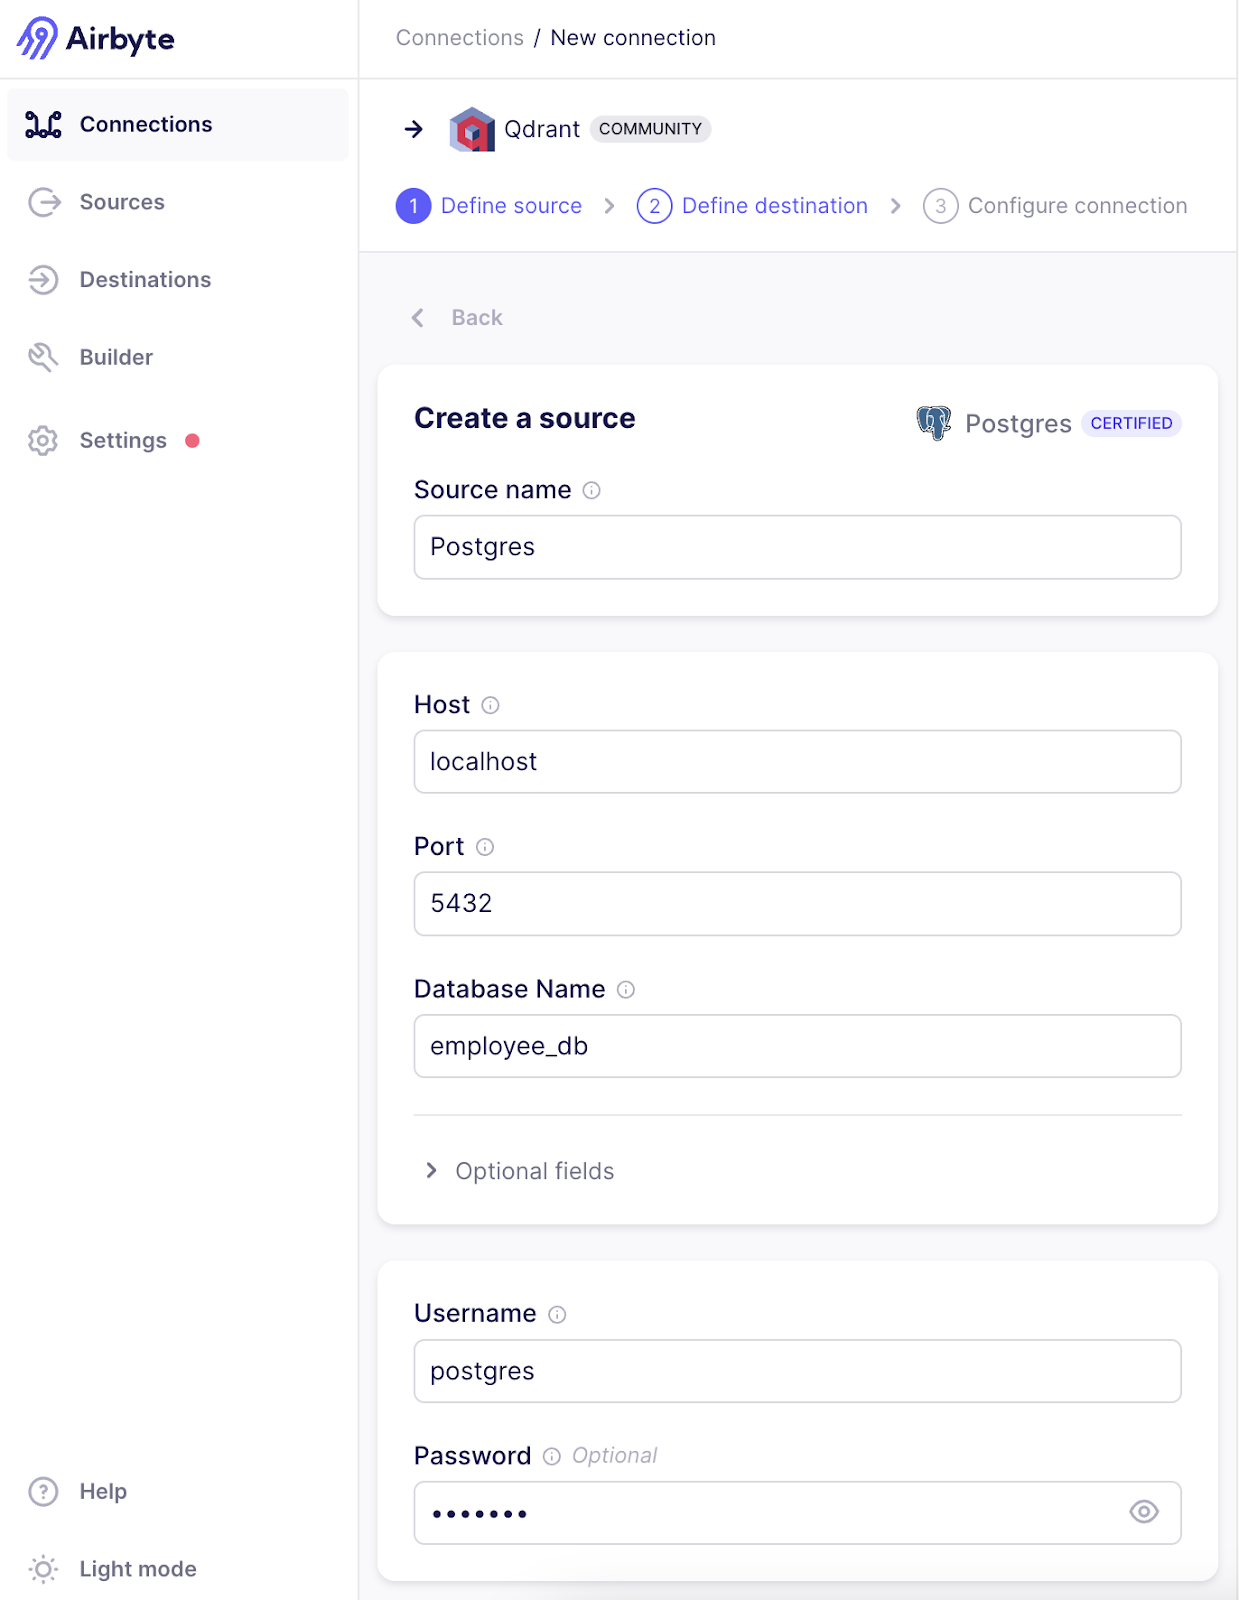The height and width of the screenshot is (1600, 1239).
Task: Click the Help question mark icon
Action: click(x=43, y=1491)
